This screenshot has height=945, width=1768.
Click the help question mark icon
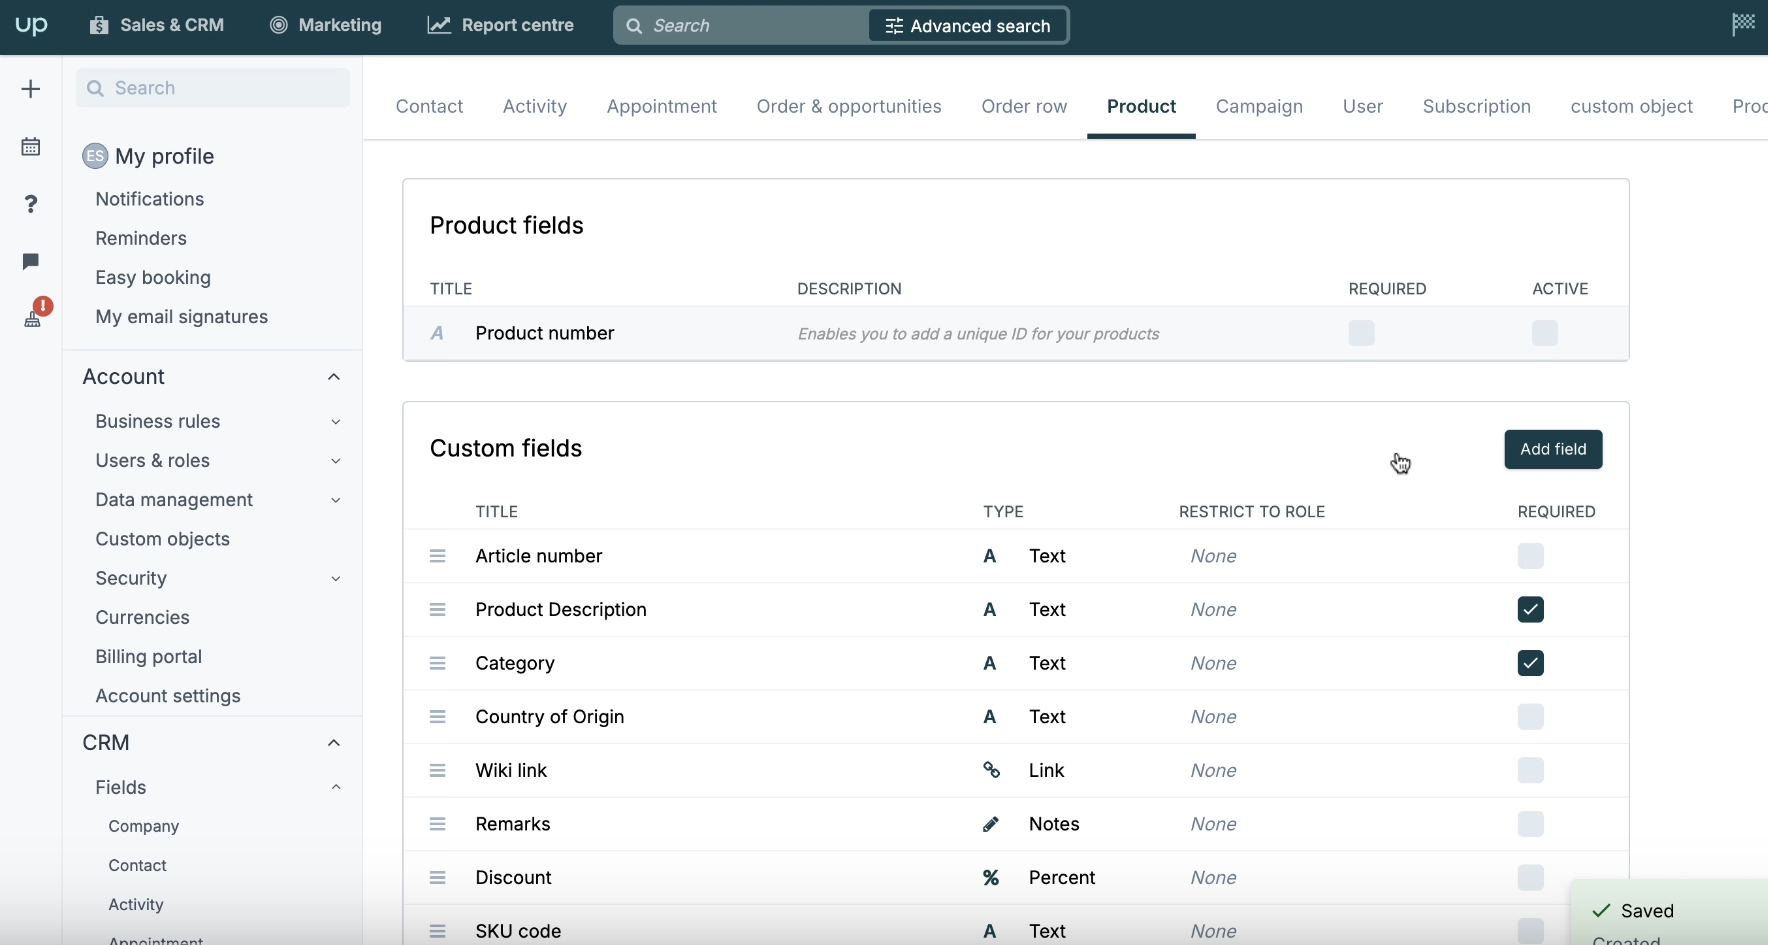[31, 204]
